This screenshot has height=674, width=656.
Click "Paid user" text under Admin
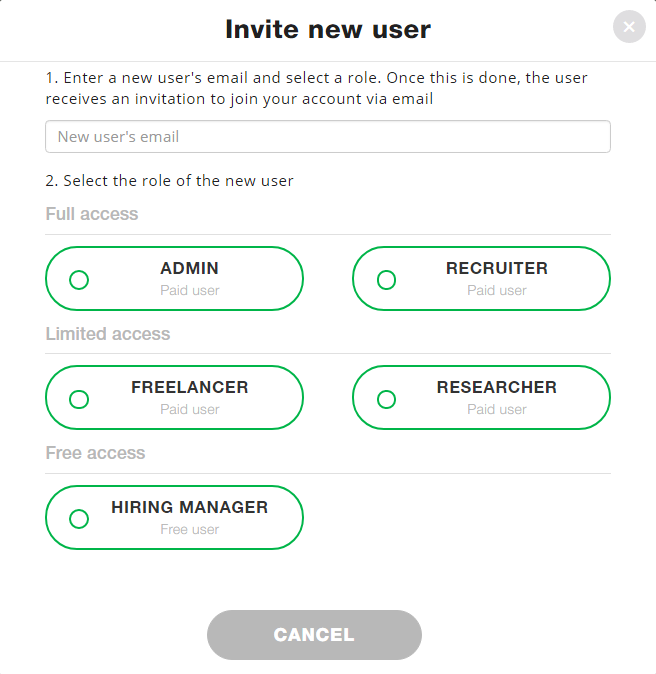tap(189, 291)
